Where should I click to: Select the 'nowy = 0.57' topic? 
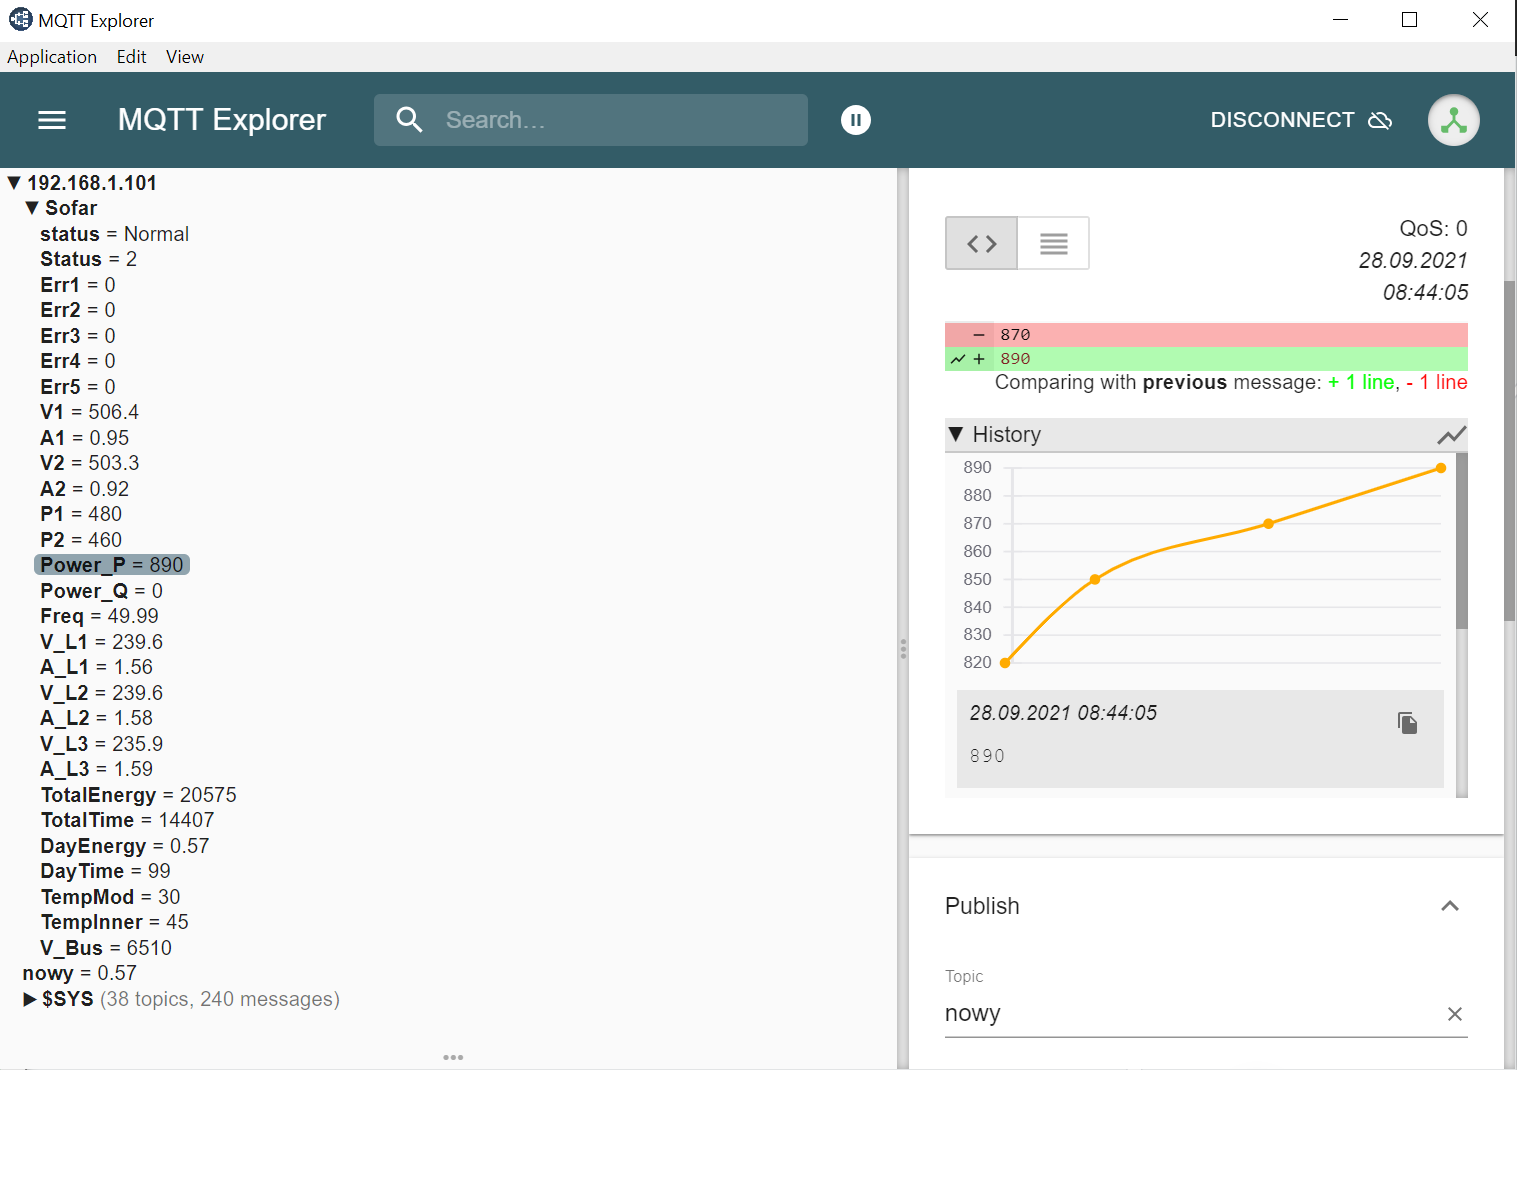pos(79,973)
